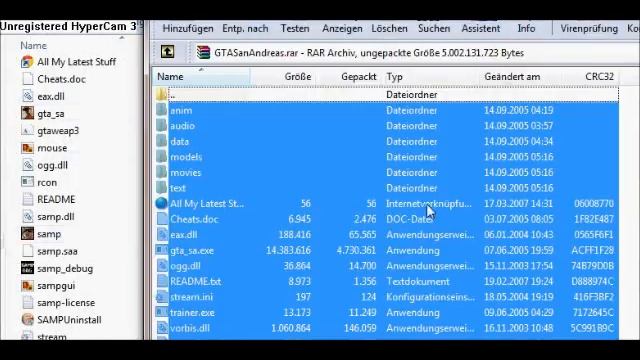Image resolution: width=640 pixels, height=360 pixels.
Task: Click Entp. nach in WinRAR toolbar
Action: (245, 29)
